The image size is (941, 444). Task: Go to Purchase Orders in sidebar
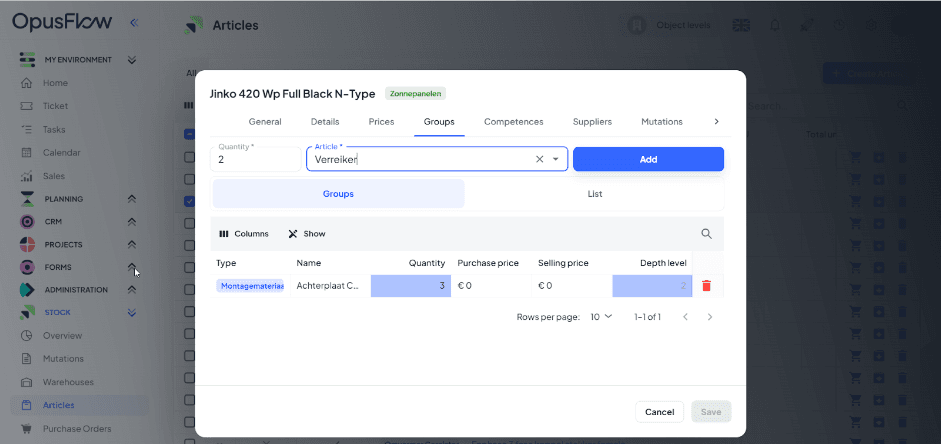(76, 429)
